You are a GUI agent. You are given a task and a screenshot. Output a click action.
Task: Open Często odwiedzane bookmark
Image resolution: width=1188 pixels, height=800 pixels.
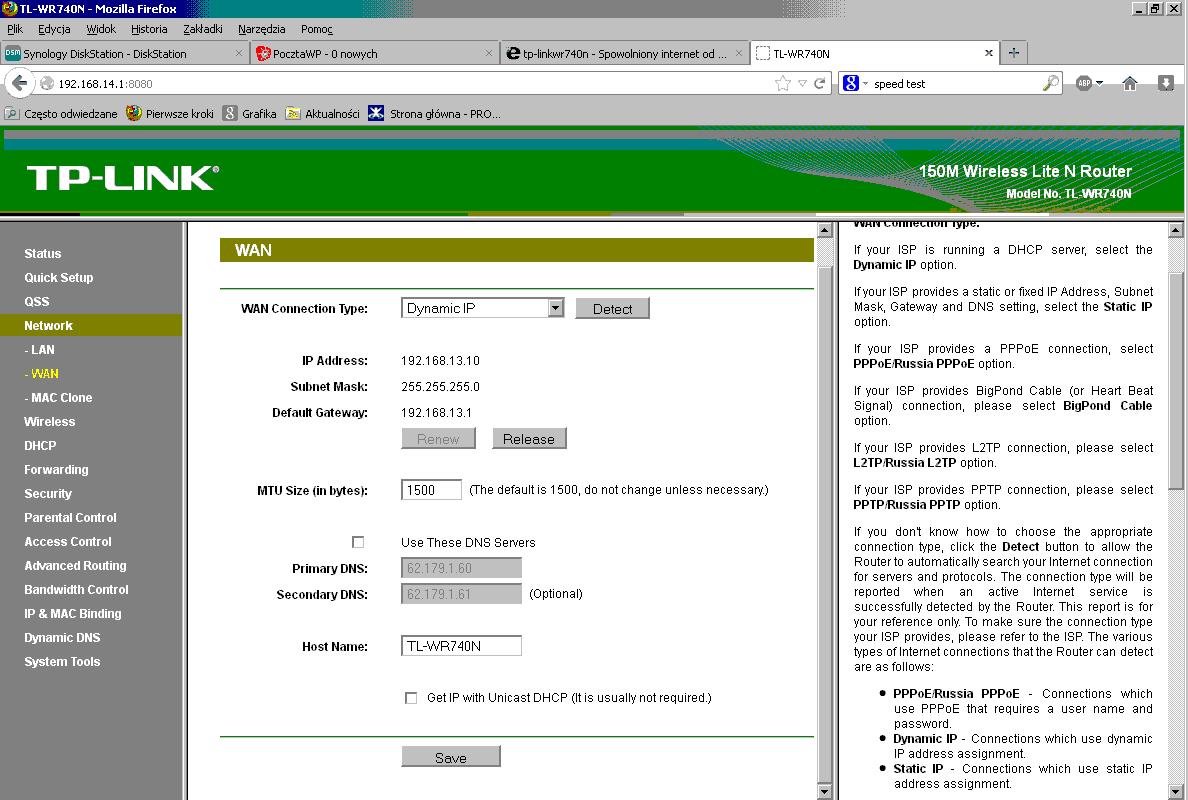[x=61, y=114]
